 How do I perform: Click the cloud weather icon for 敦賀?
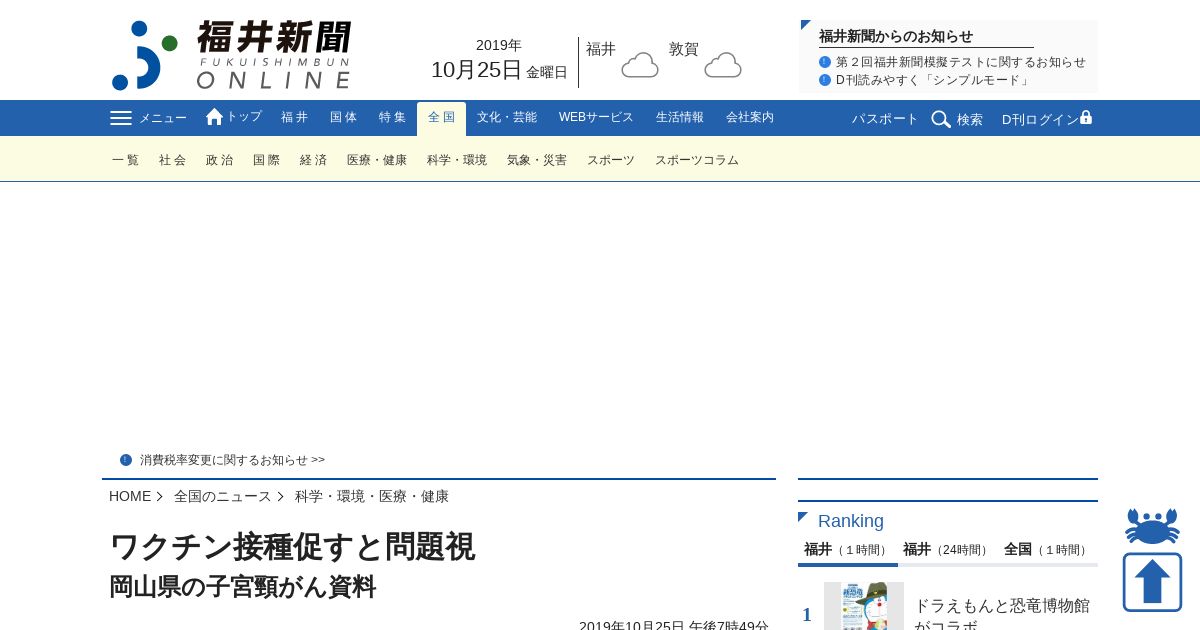point(723,66)
